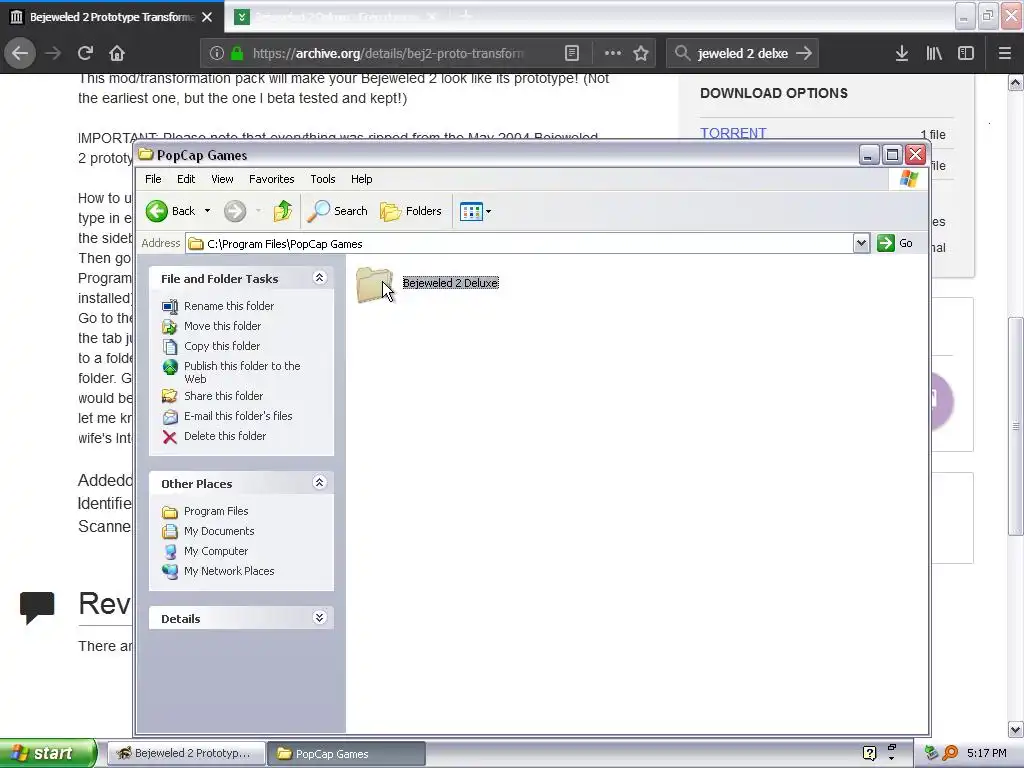Click Copy this folder
This screenshot has height=768, width=1024.
click(221, 346)
